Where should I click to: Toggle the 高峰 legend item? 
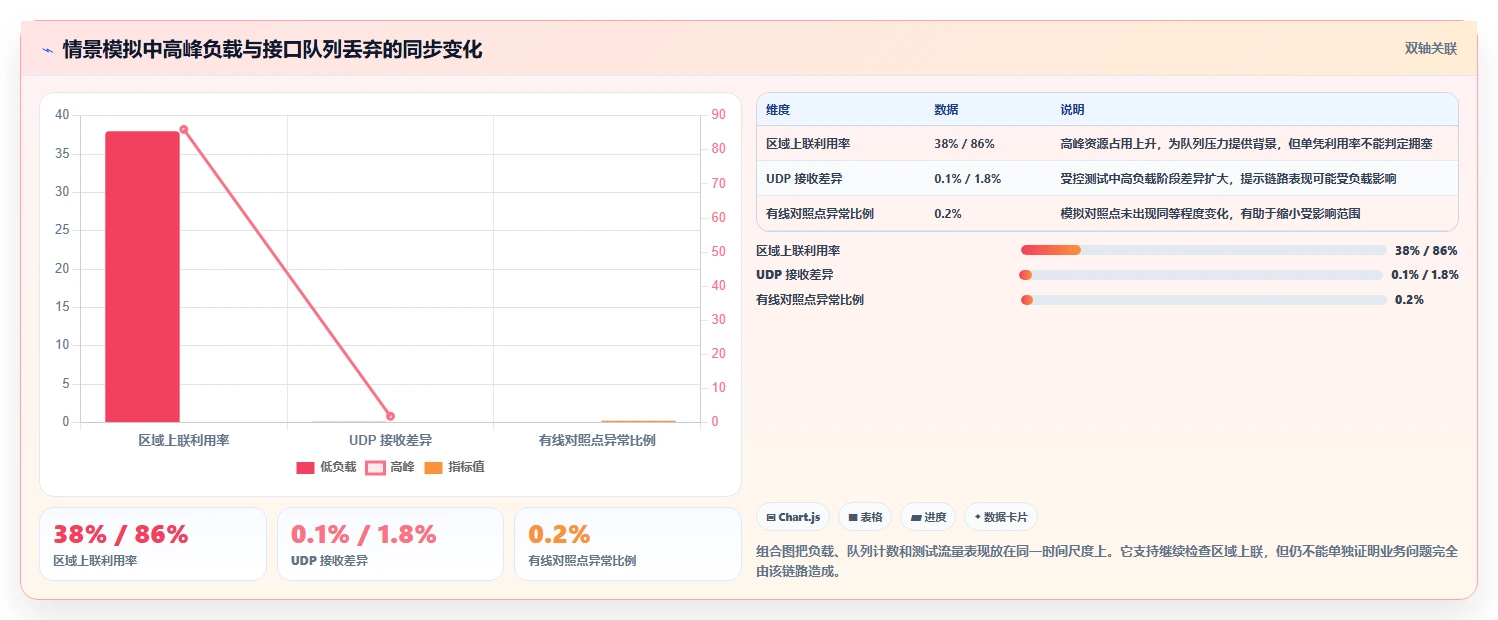pyautogui.click(x=390, y=467)
